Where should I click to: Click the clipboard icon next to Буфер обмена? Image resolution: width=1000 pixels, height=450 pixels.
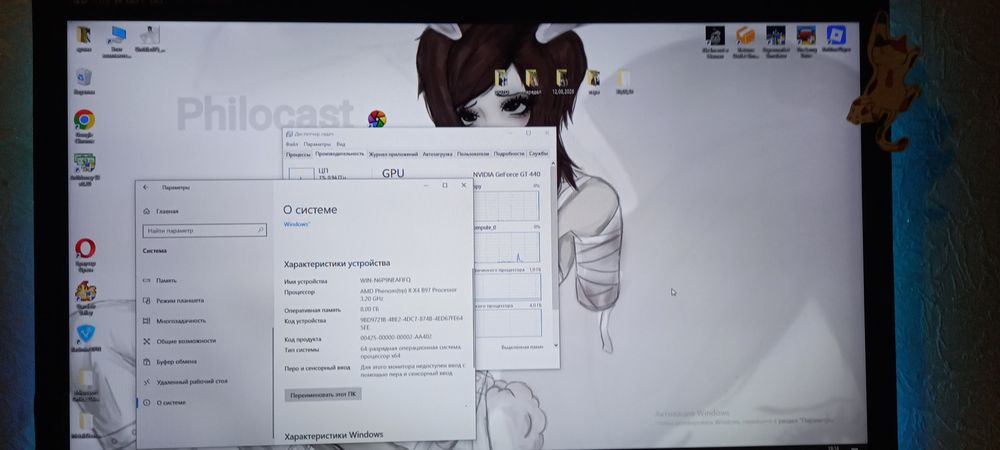147,361
